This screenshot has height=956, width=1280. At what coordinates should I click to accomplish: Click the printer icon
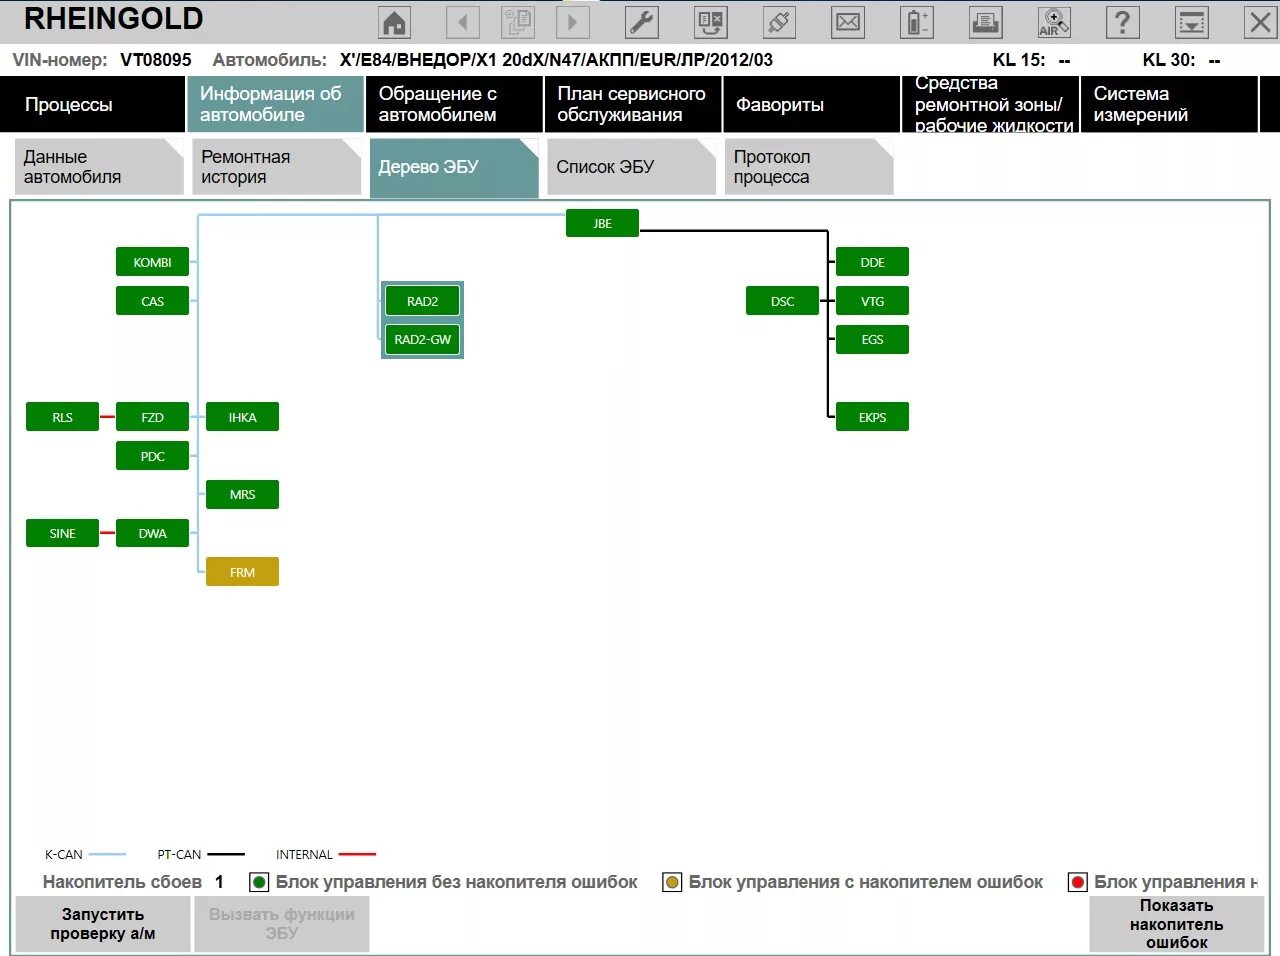coord(986,22)
